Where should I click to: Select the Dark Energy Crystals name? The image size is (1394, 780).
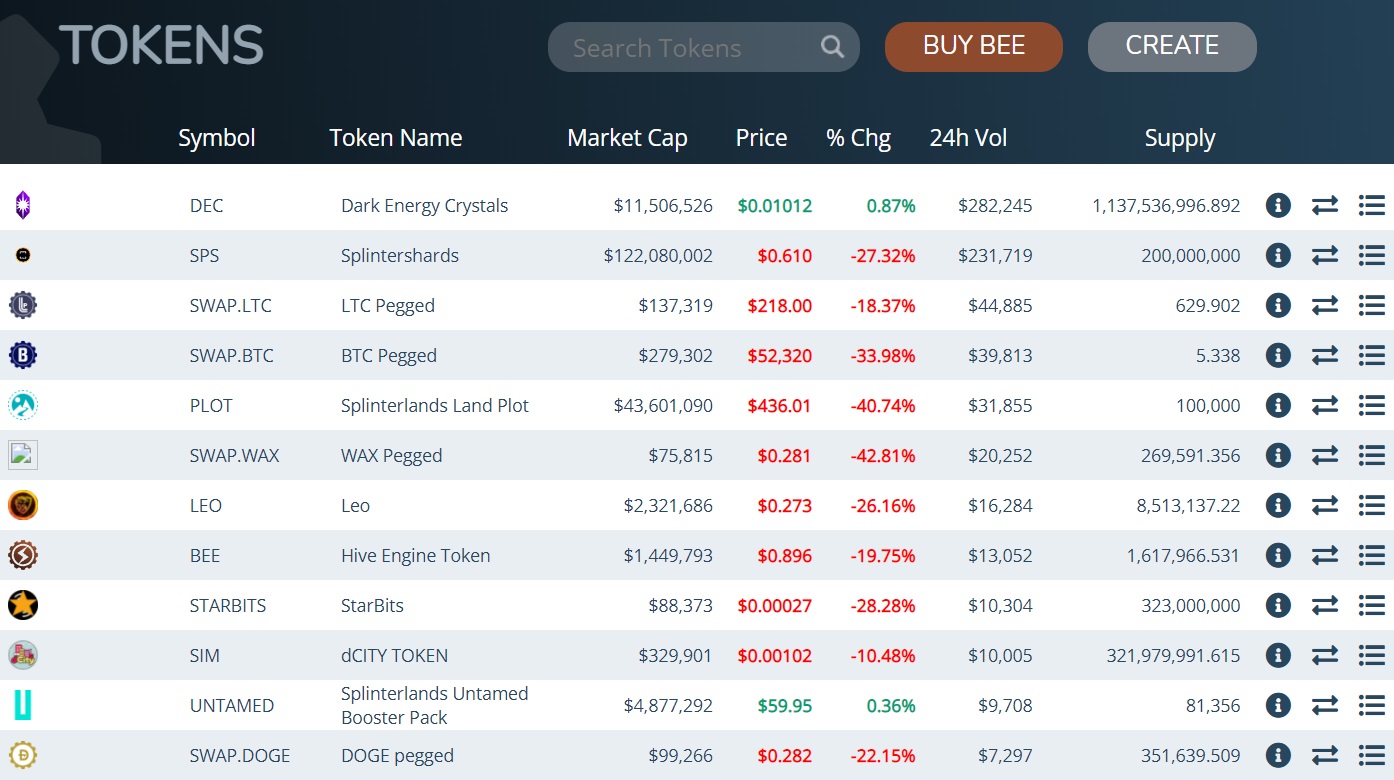point(424,206)
